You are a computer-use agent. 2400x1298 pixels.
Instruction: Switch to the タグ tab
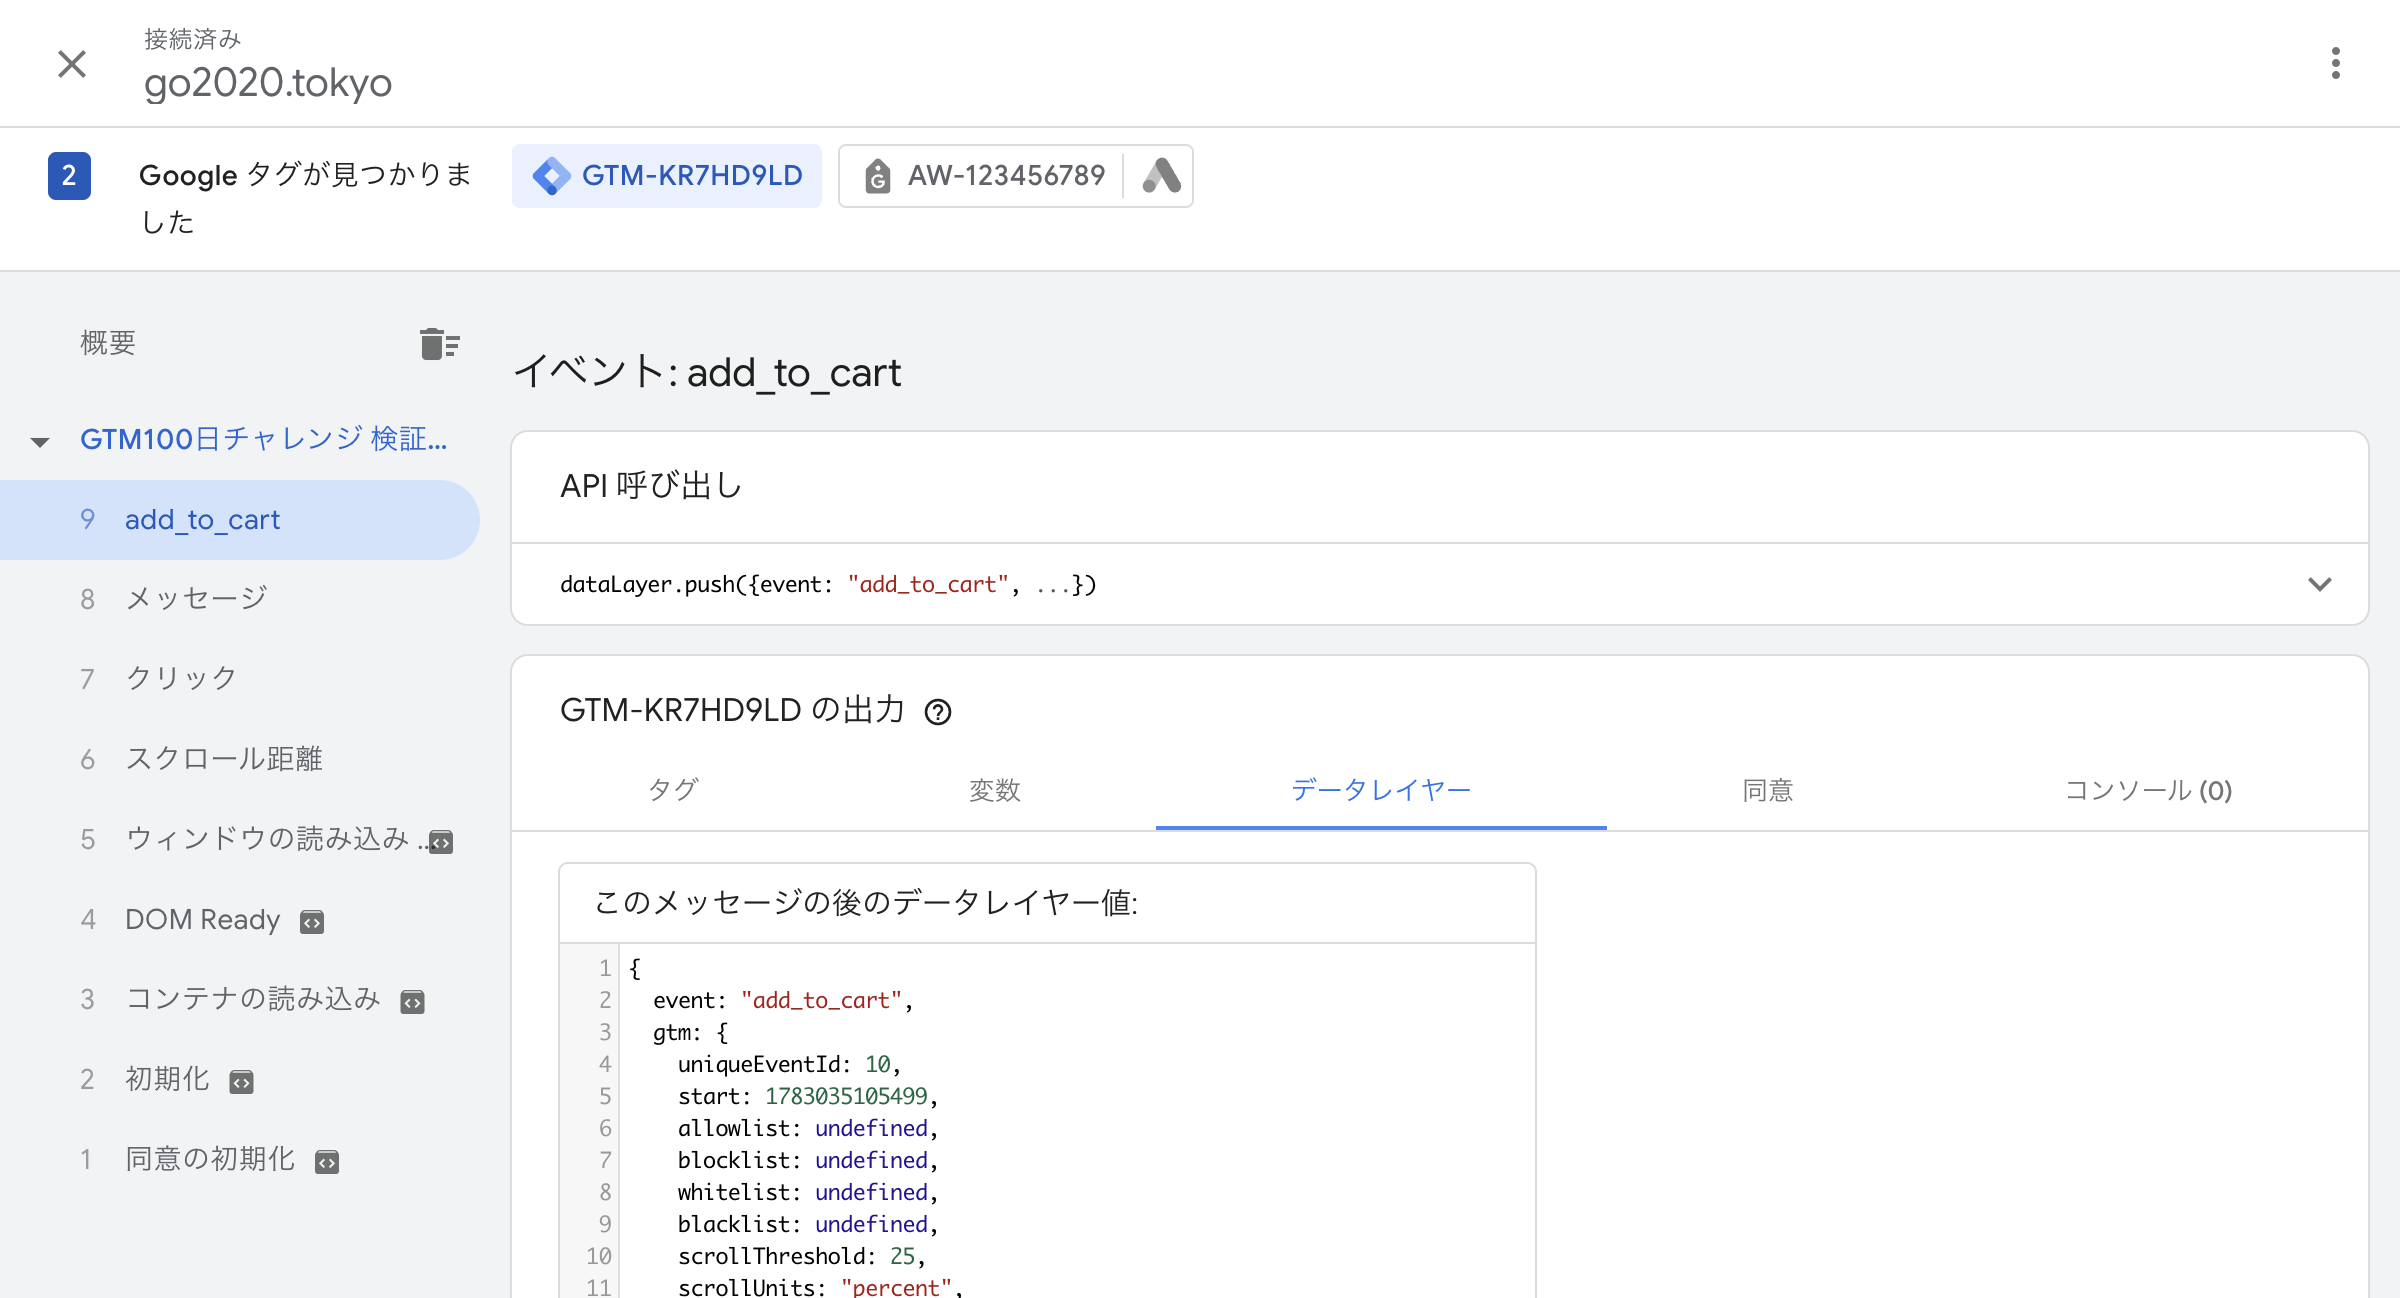[x=673, y=790]
